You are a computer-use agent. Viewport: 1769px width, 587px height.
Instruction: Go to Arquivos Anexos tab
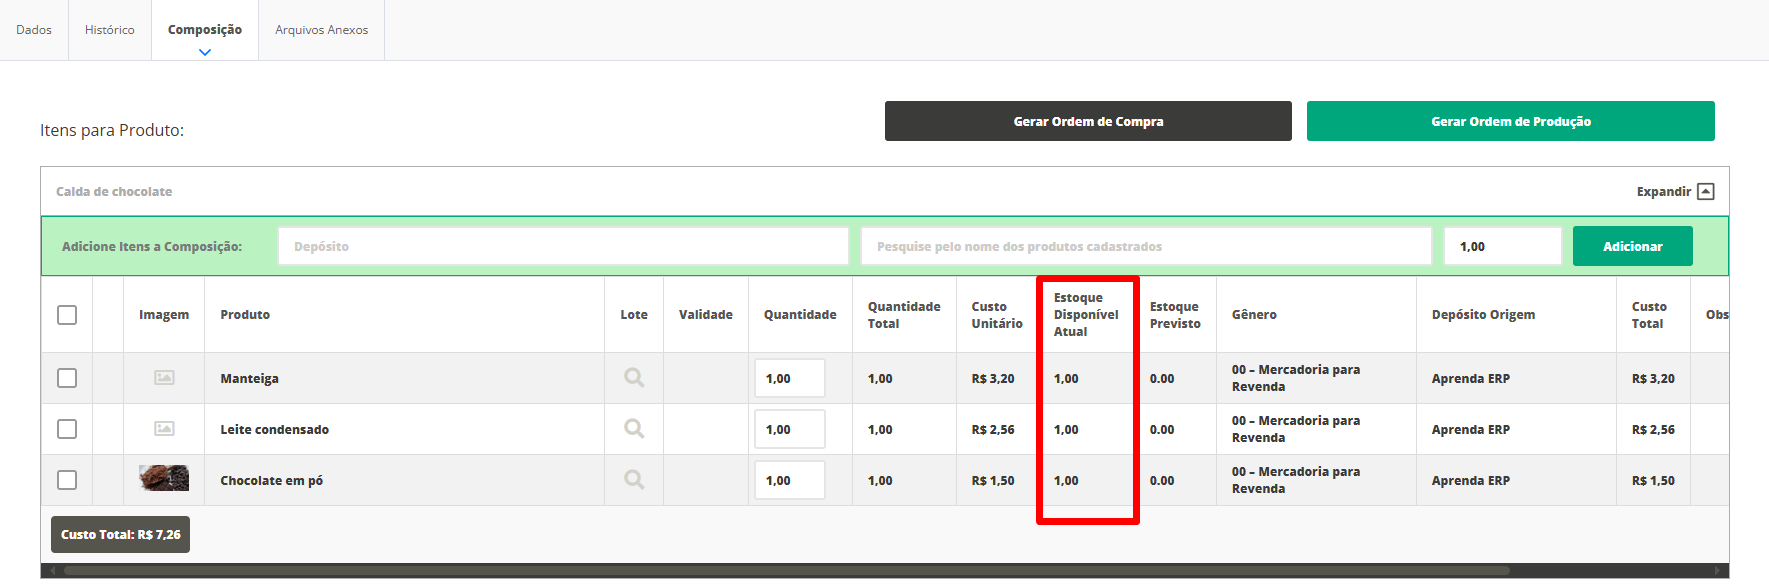tap(321, 30)
